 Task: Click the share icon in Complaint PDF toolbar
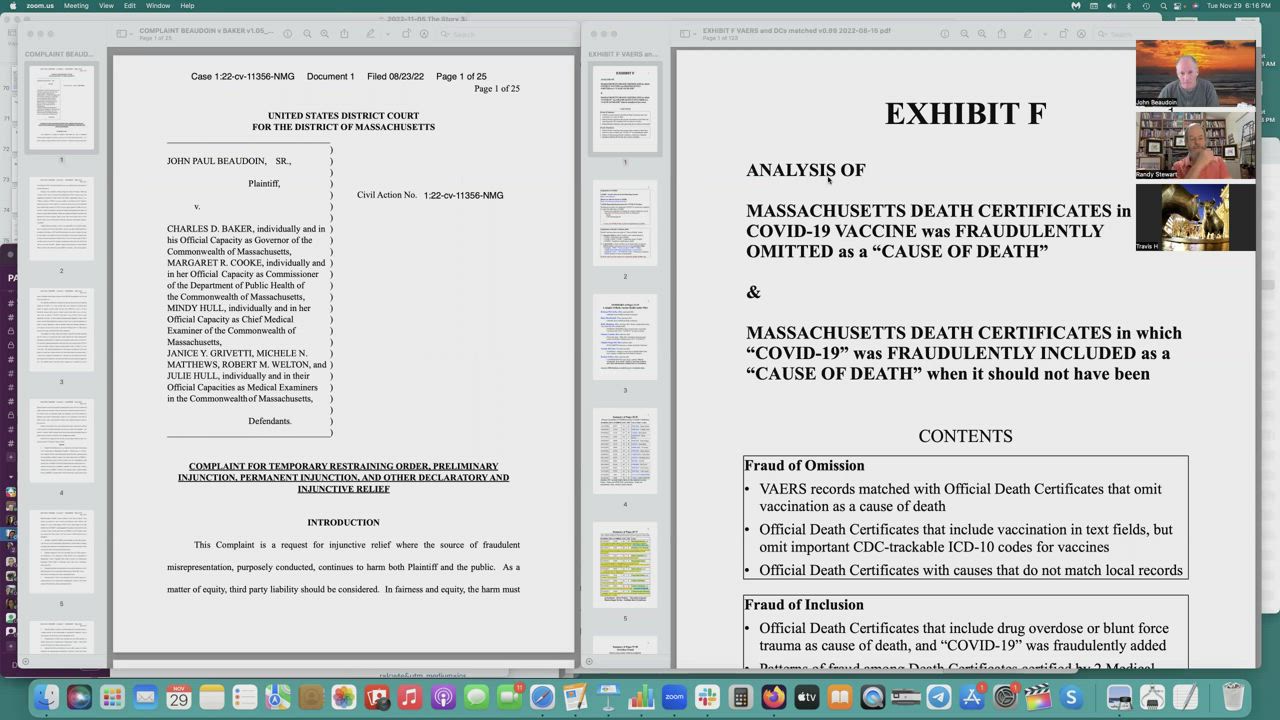coord(344,34)
